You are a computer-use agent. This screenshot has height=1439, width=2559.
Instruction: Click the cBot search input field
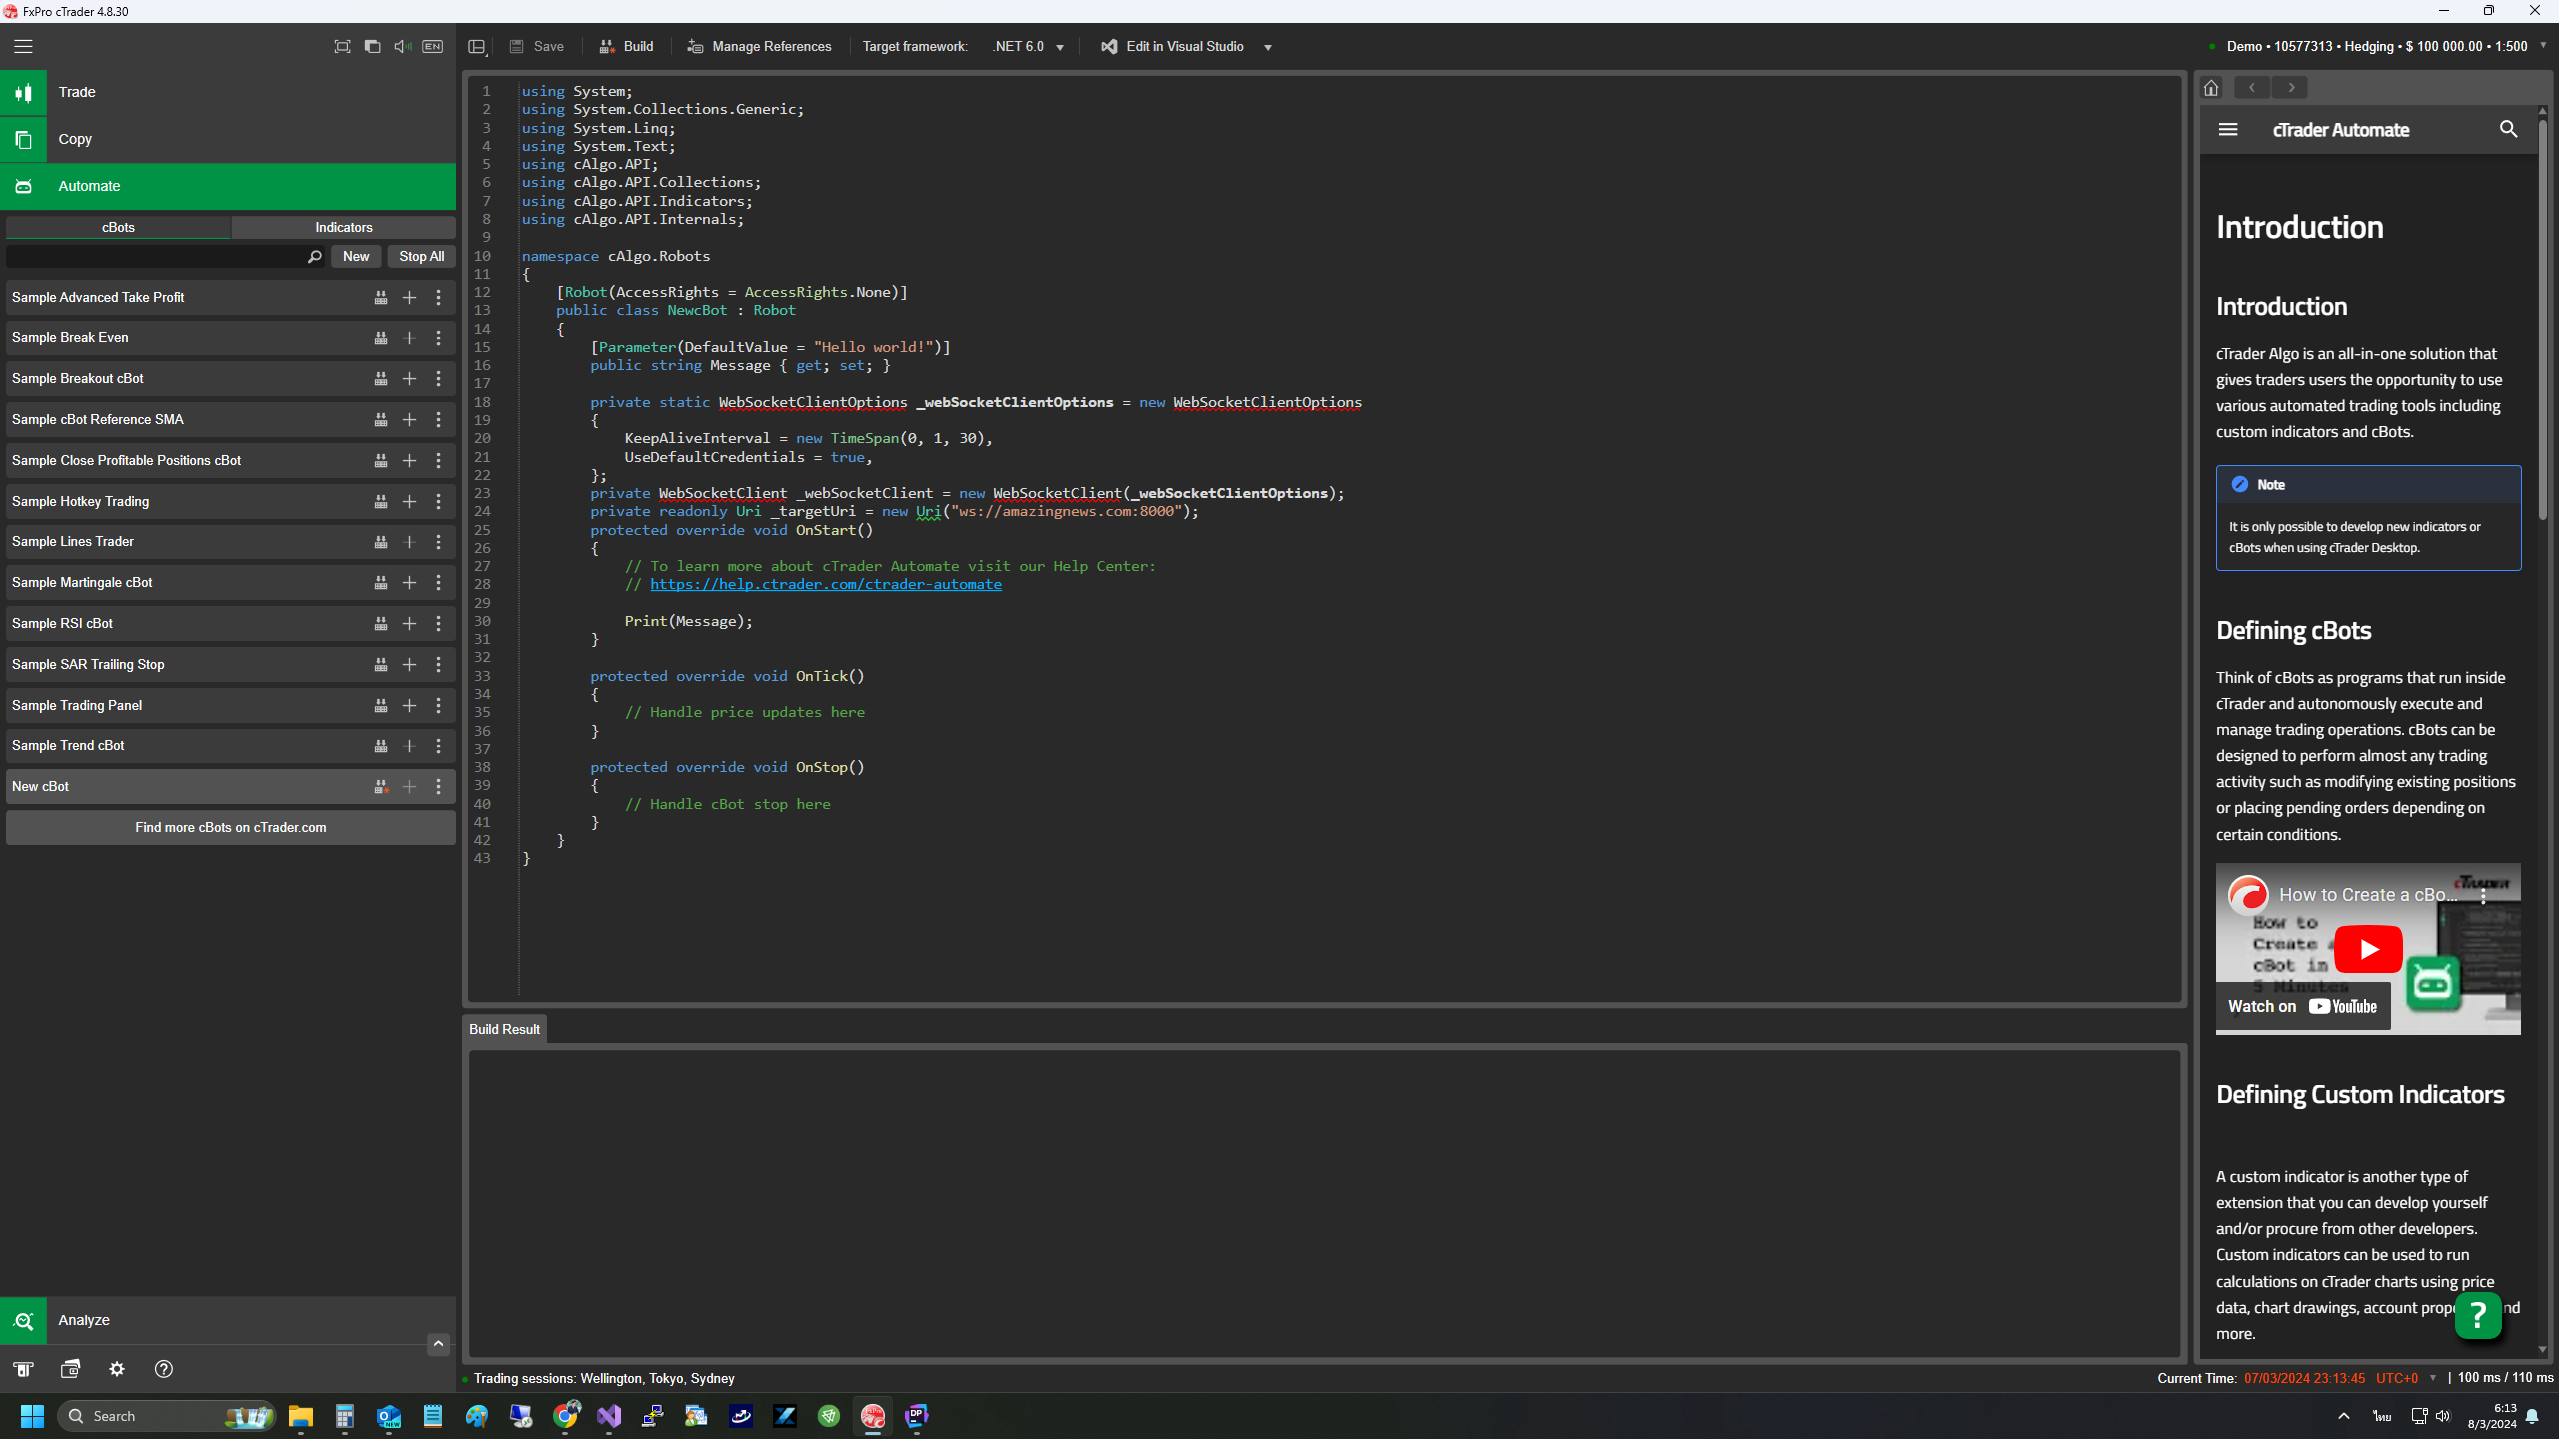[165, 257]
